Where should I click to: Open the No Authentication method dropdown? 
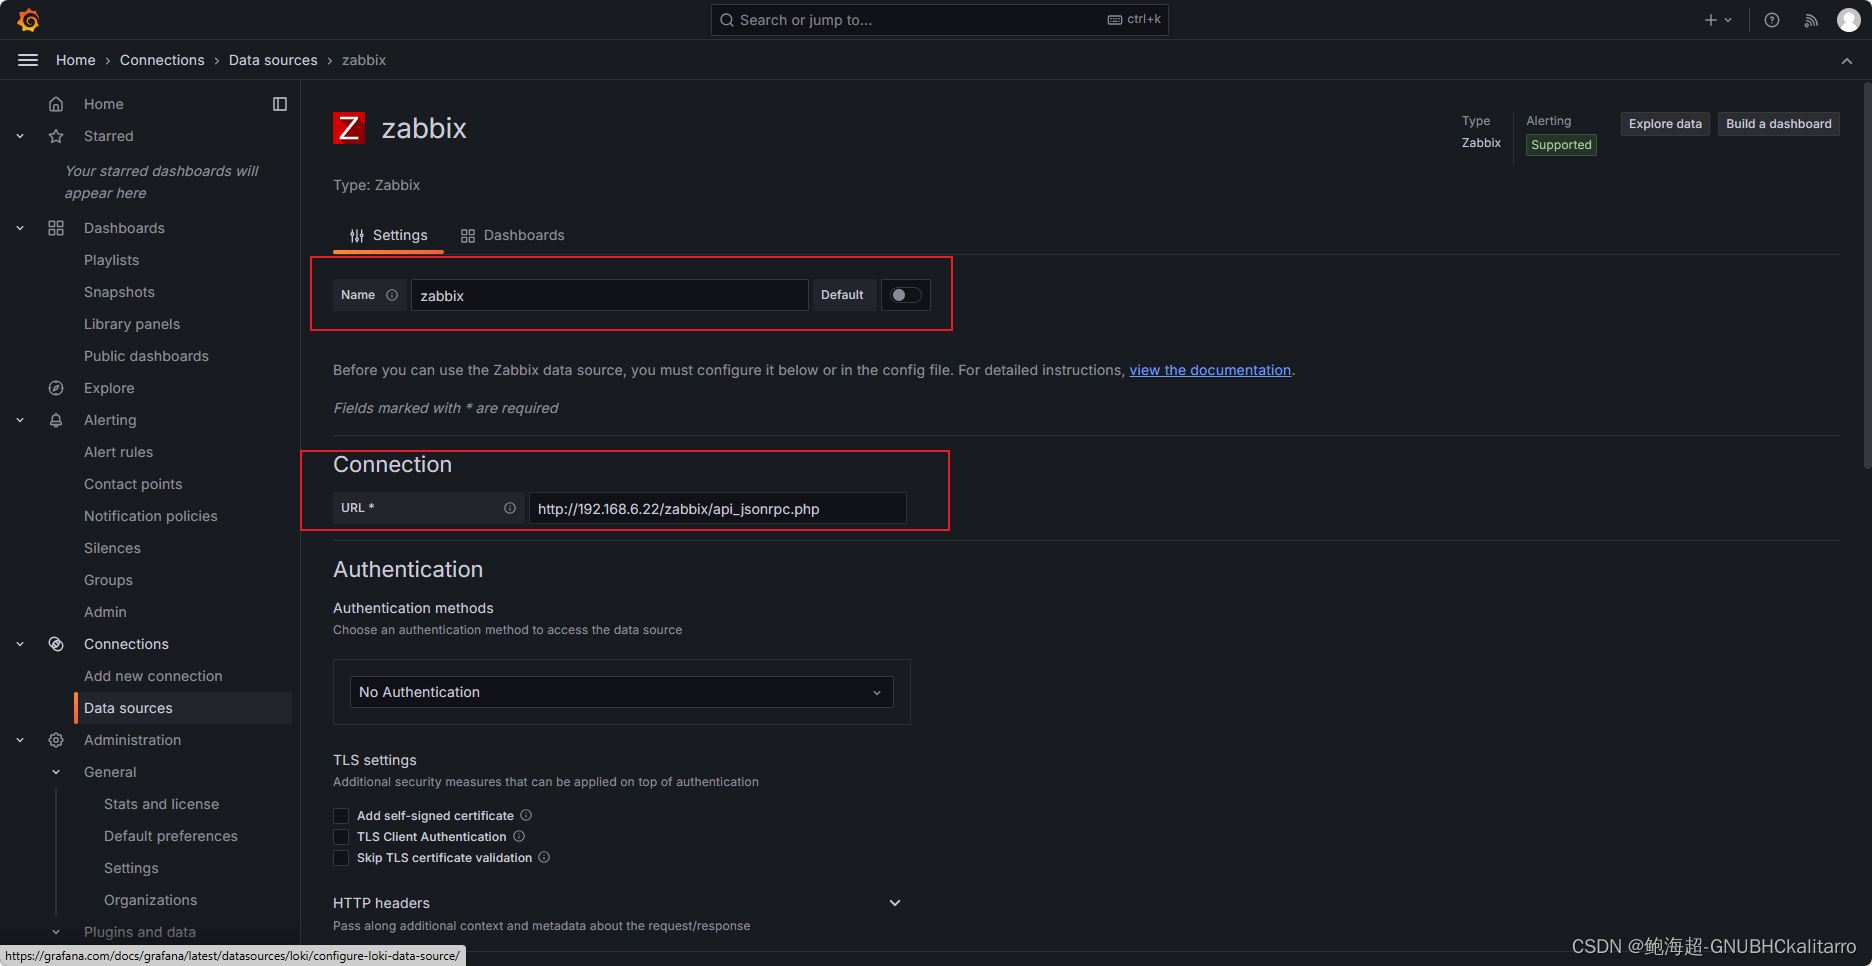click(621, 692)
